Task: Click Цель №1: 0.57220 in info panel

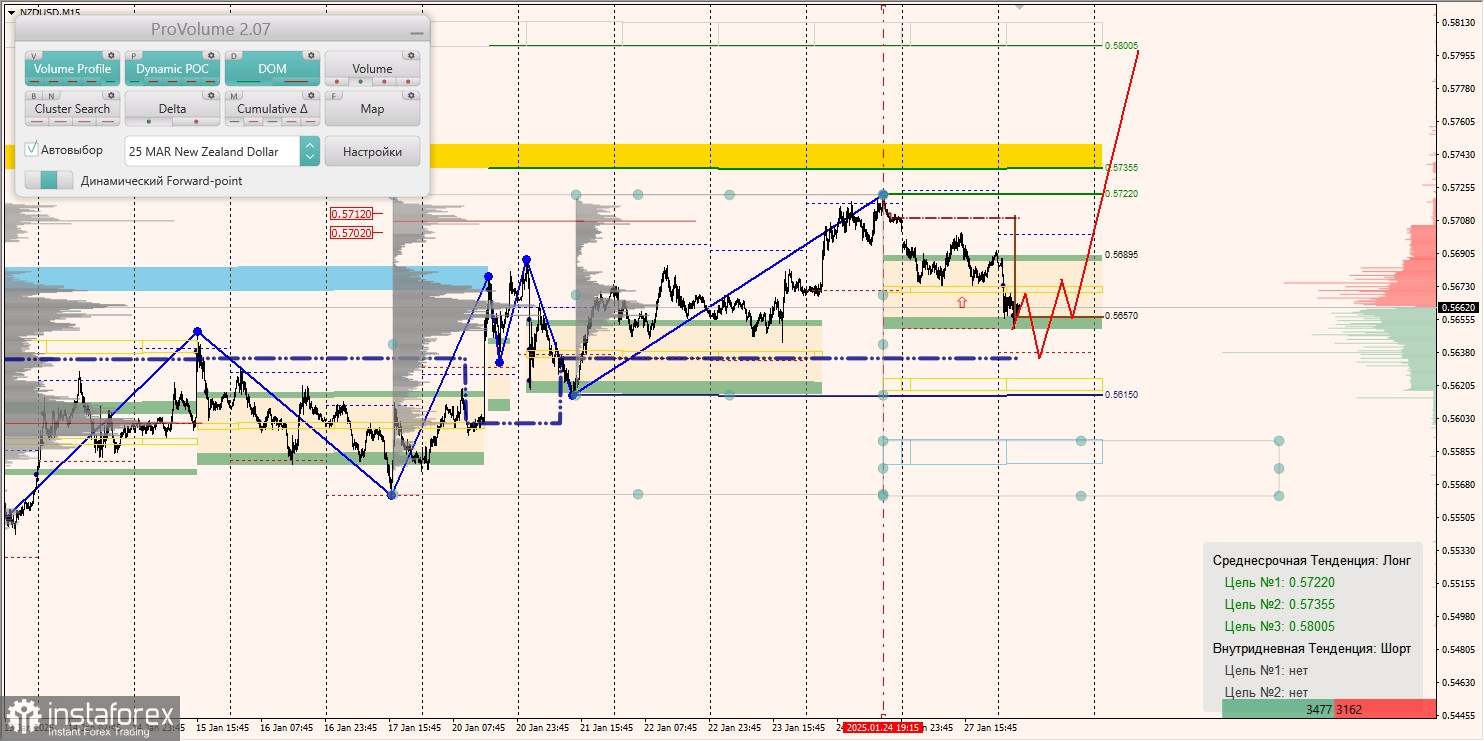Action: pyautogui.click(x=1279, y=582)
